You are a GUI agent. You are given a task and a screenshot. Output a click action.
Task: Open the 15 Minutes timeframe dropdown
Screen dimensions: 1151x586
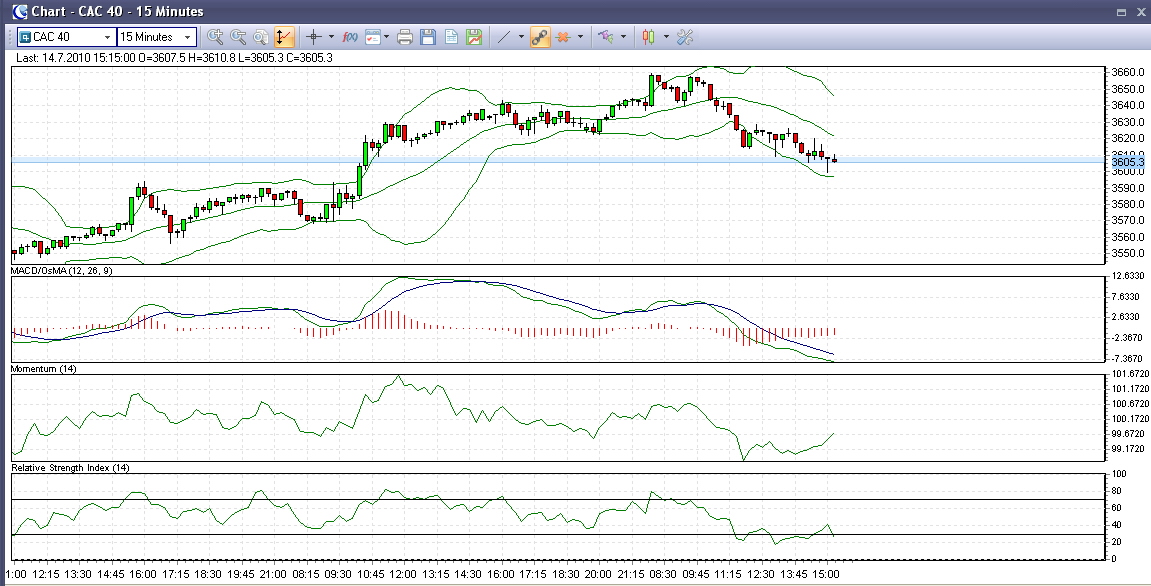[187, 37]
